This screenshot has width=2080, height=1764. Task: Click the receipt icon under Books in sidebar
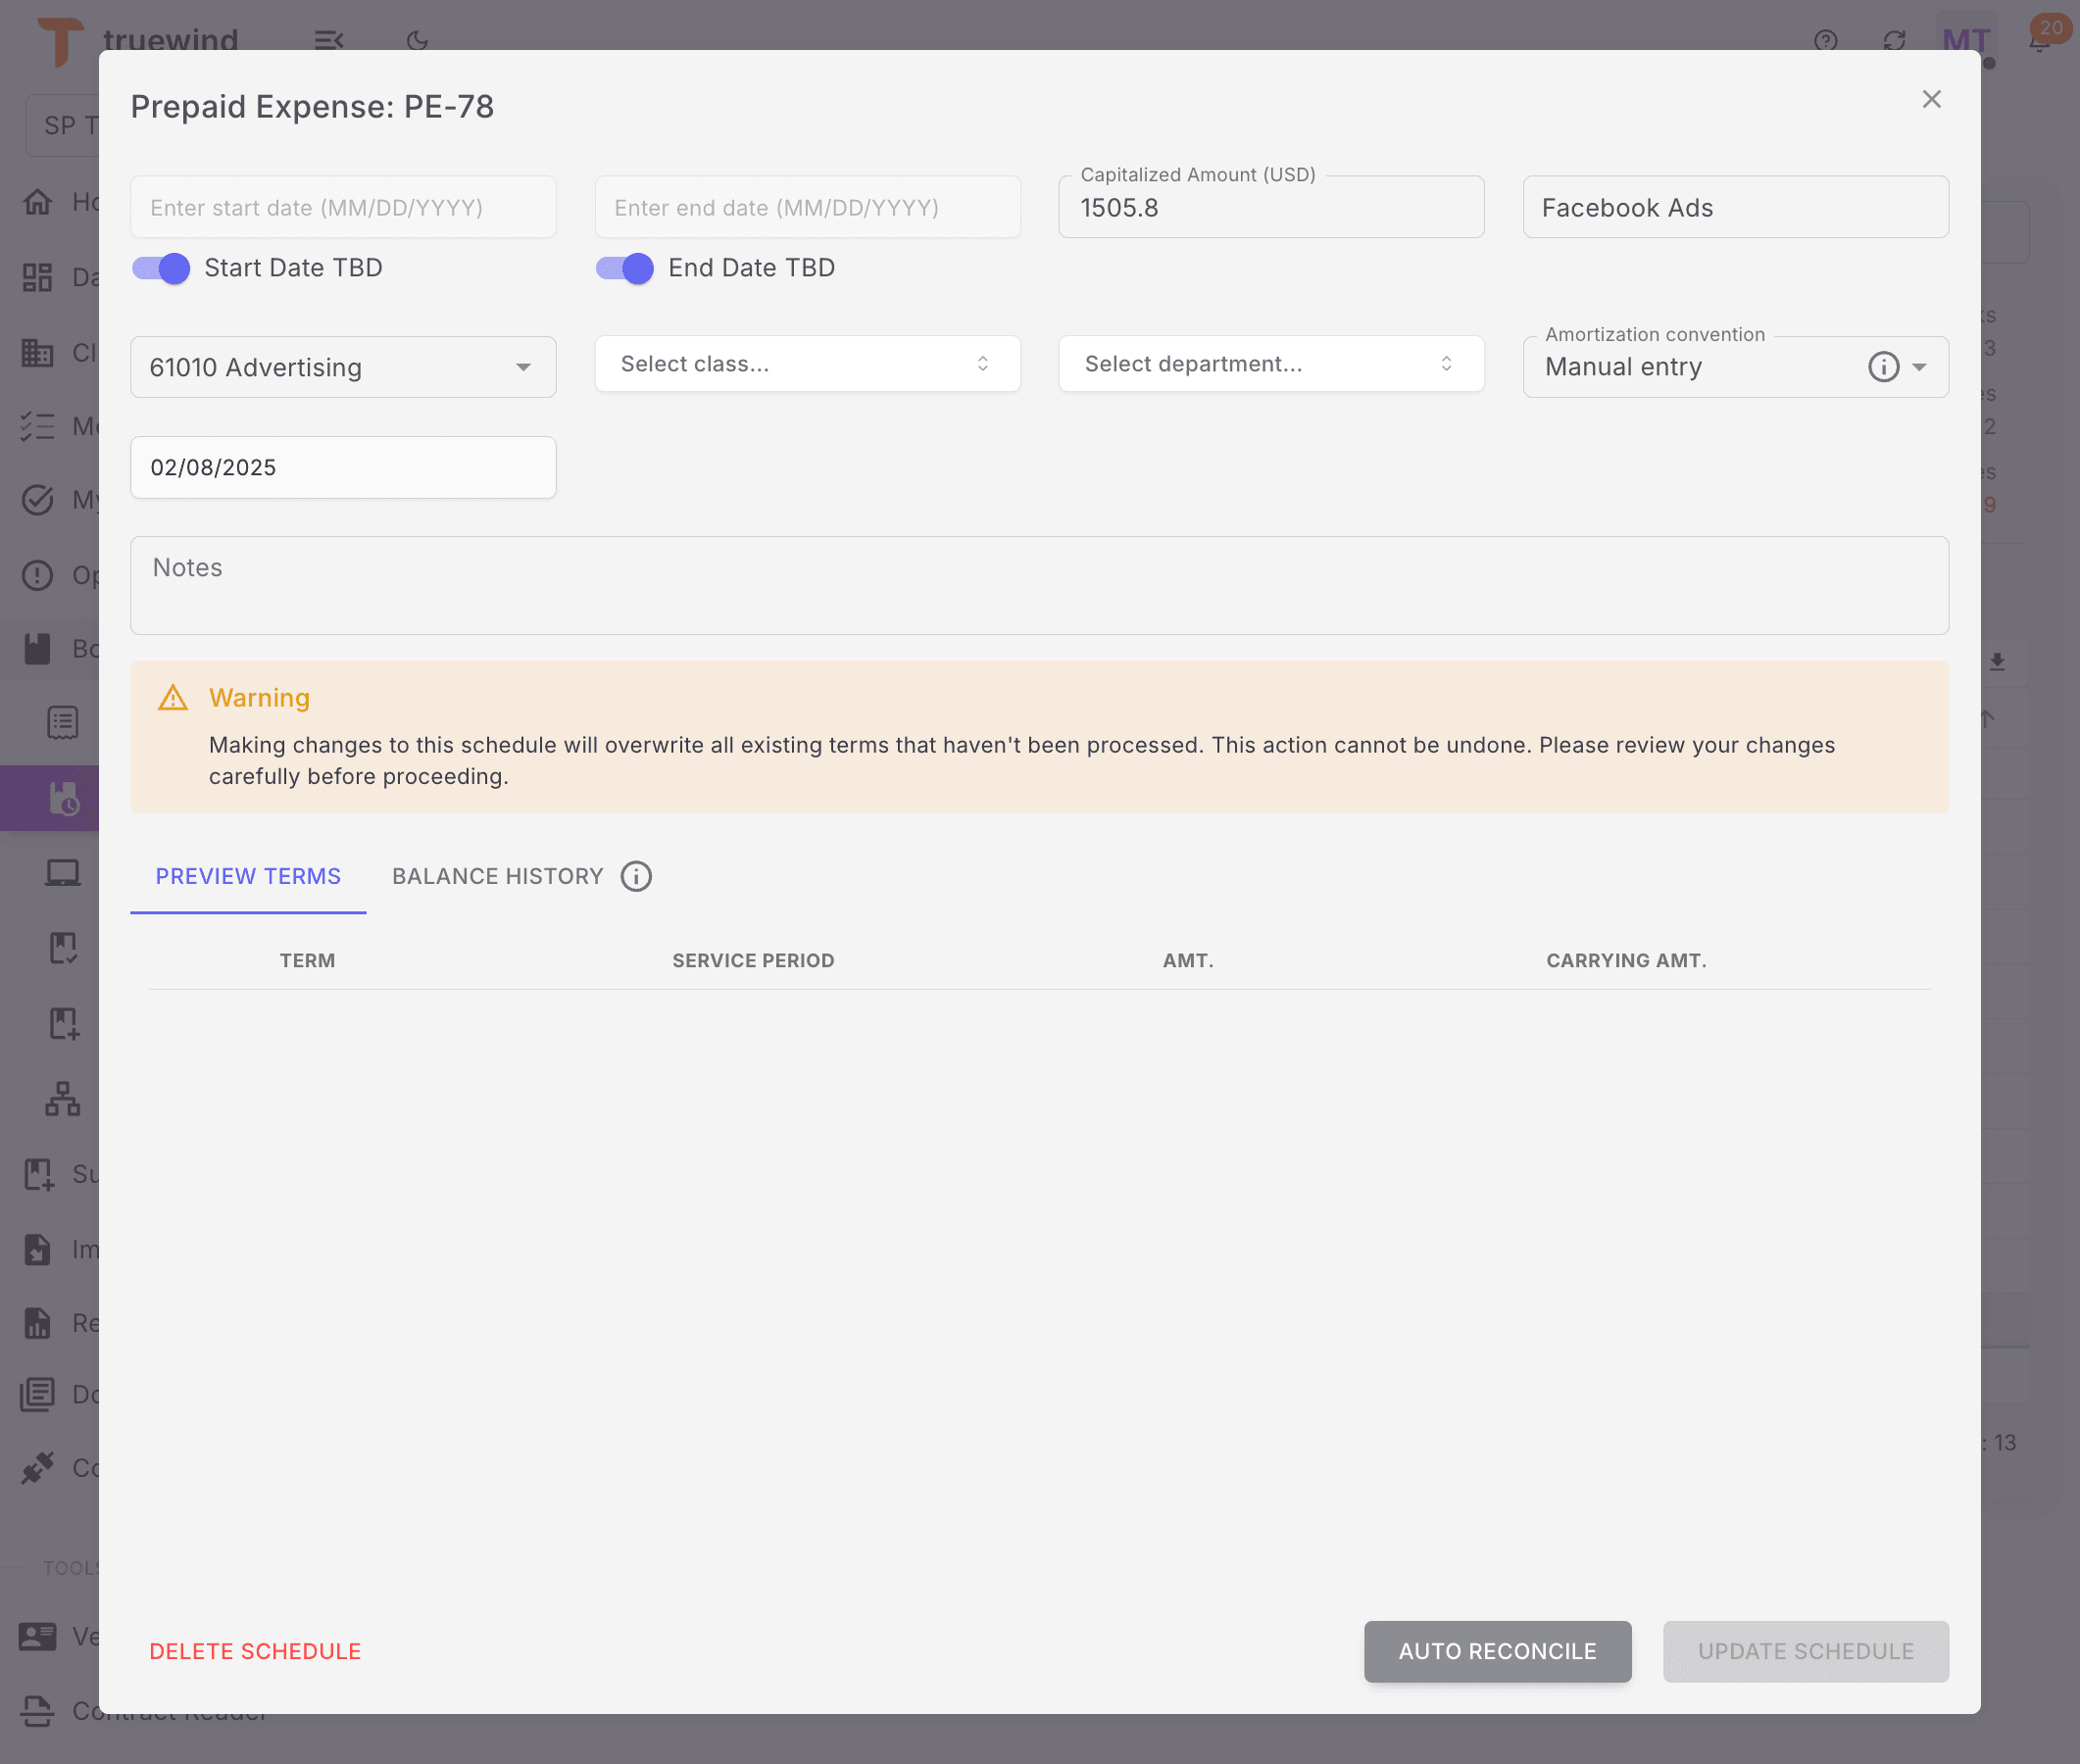62,721
